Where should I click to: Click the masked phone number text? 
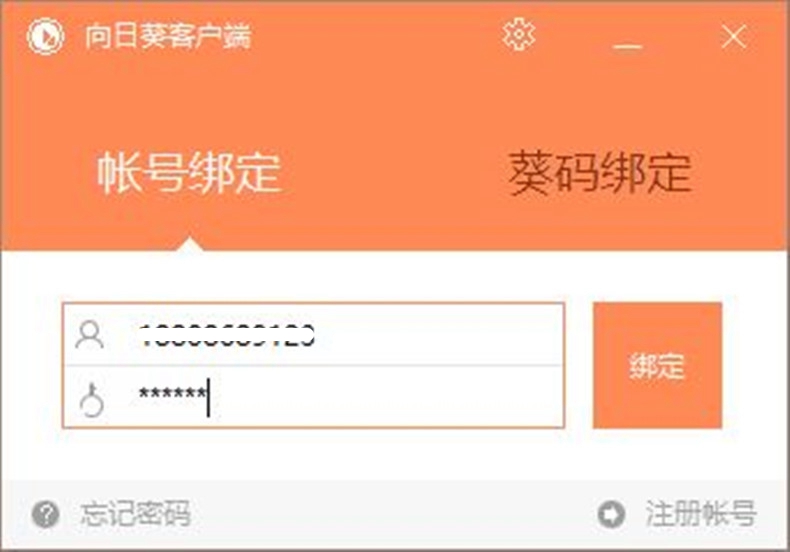click(x=227, y=335)
